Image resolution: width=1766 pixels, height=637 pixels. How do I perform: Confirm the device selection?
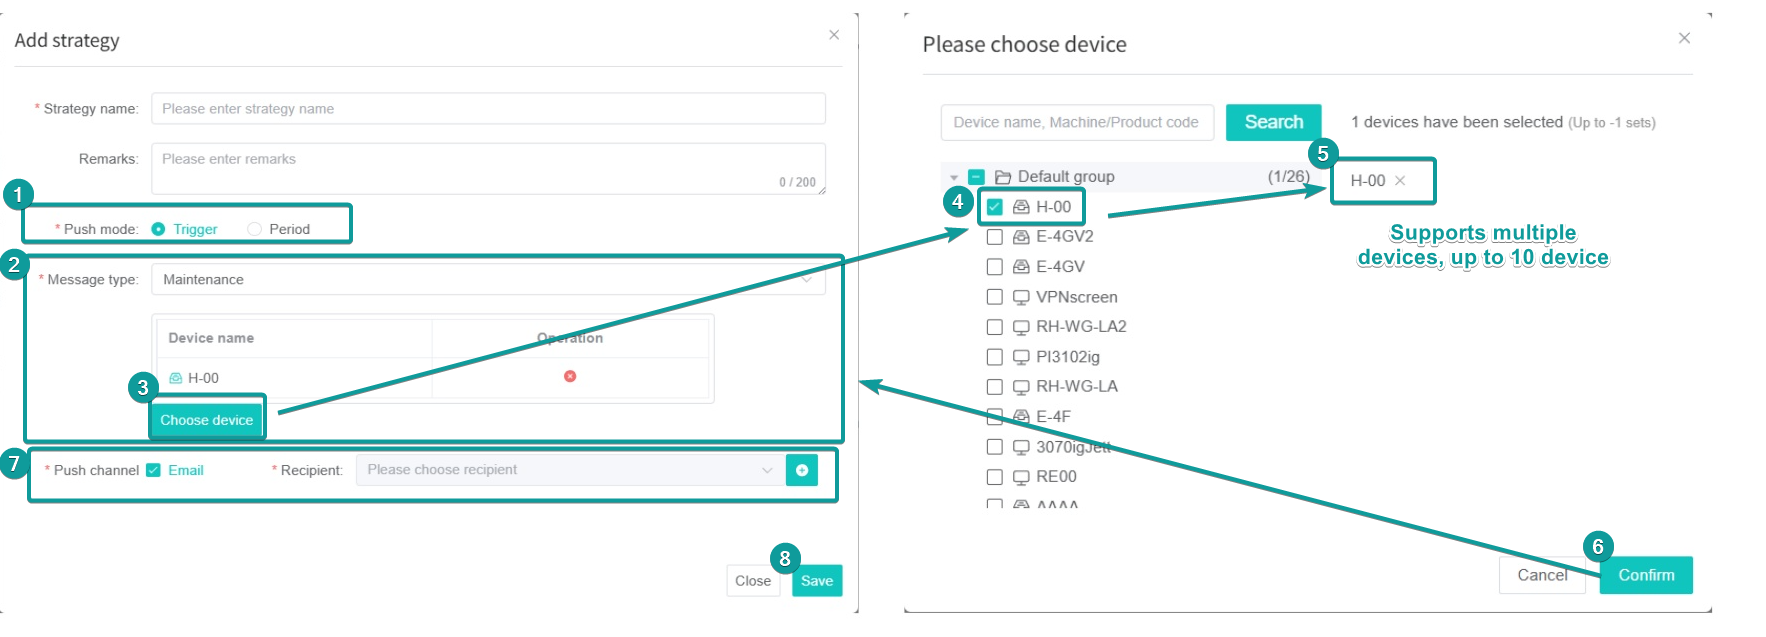click(x=1646, y=575)
